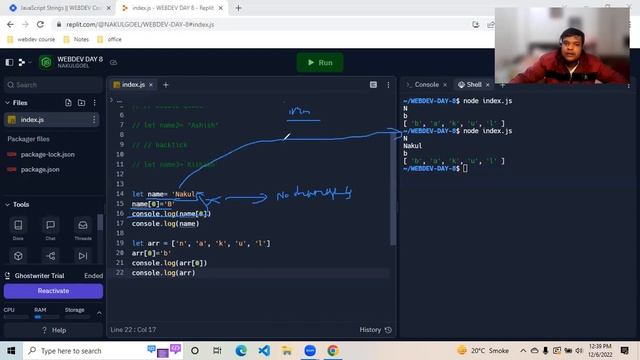Toggle editor pane layout icon
640x360 pixels.
pos(373,84)
